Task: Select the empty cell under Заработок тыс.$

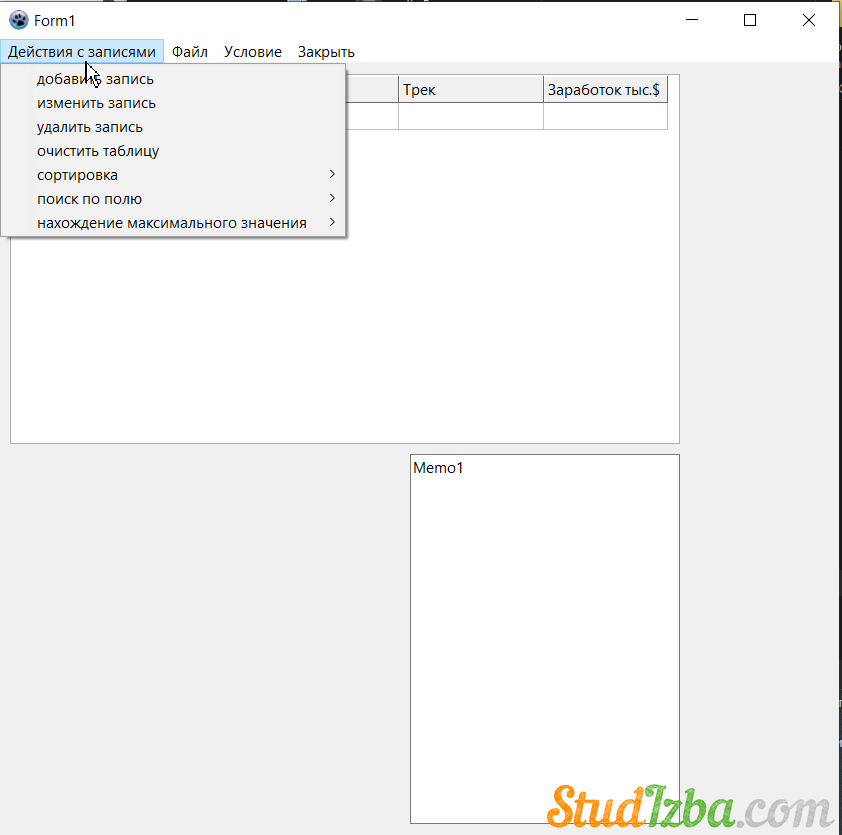Action: pyautogui.click(x=606, y=116)
